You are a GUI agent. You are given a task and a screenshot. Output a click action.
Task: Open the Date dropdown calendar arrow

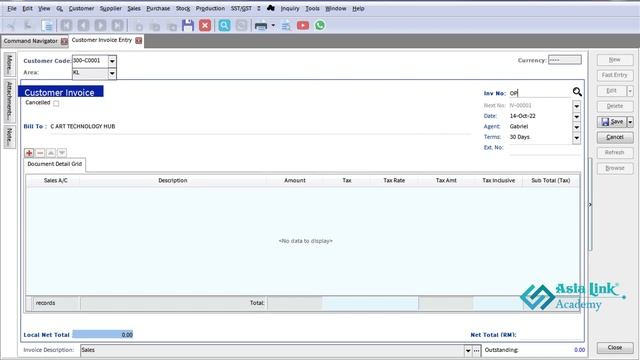pyautogui.click(x=576, y=117)
